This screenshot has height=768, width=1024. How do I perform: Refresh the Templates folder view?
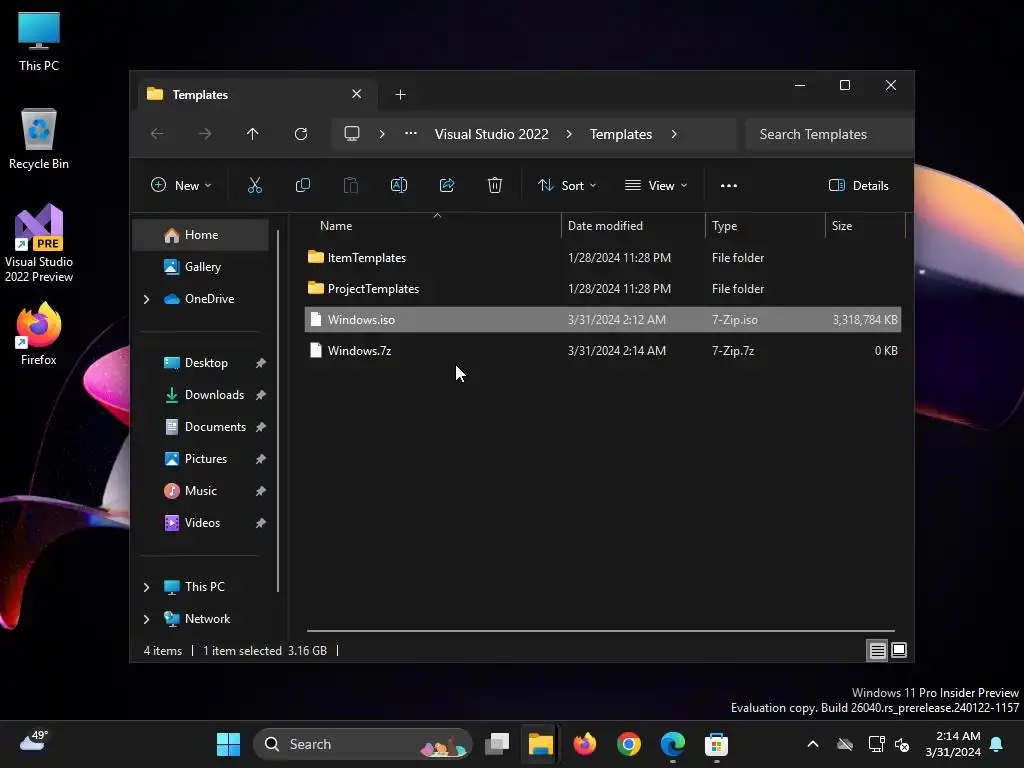pos(301,134)
